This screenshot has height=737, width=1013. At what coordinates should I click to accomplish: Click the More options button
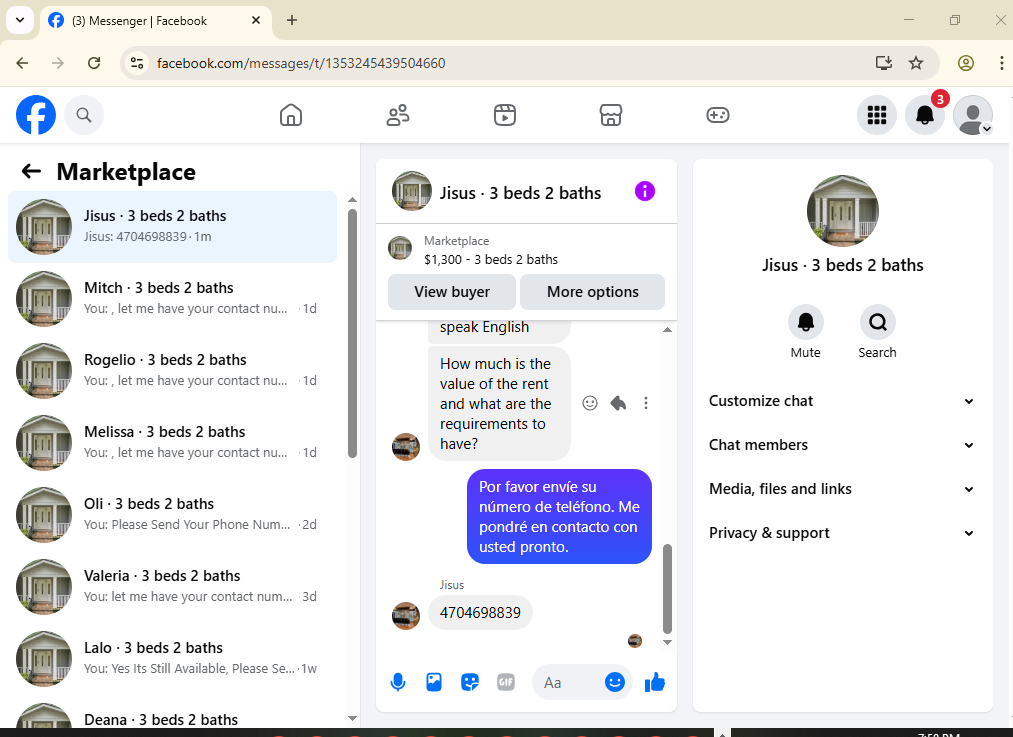point(592,292)
